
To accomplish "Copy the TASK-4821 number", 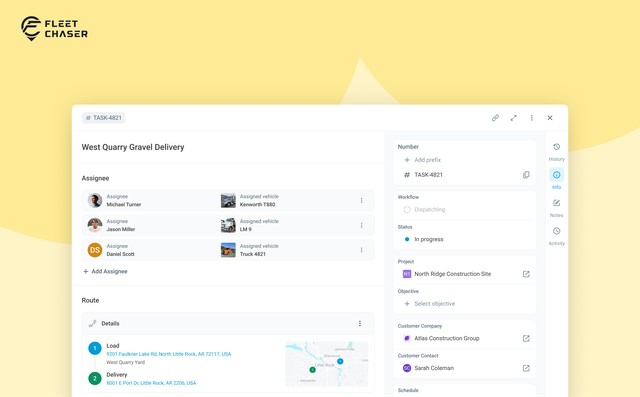I will tap(526, 175).
